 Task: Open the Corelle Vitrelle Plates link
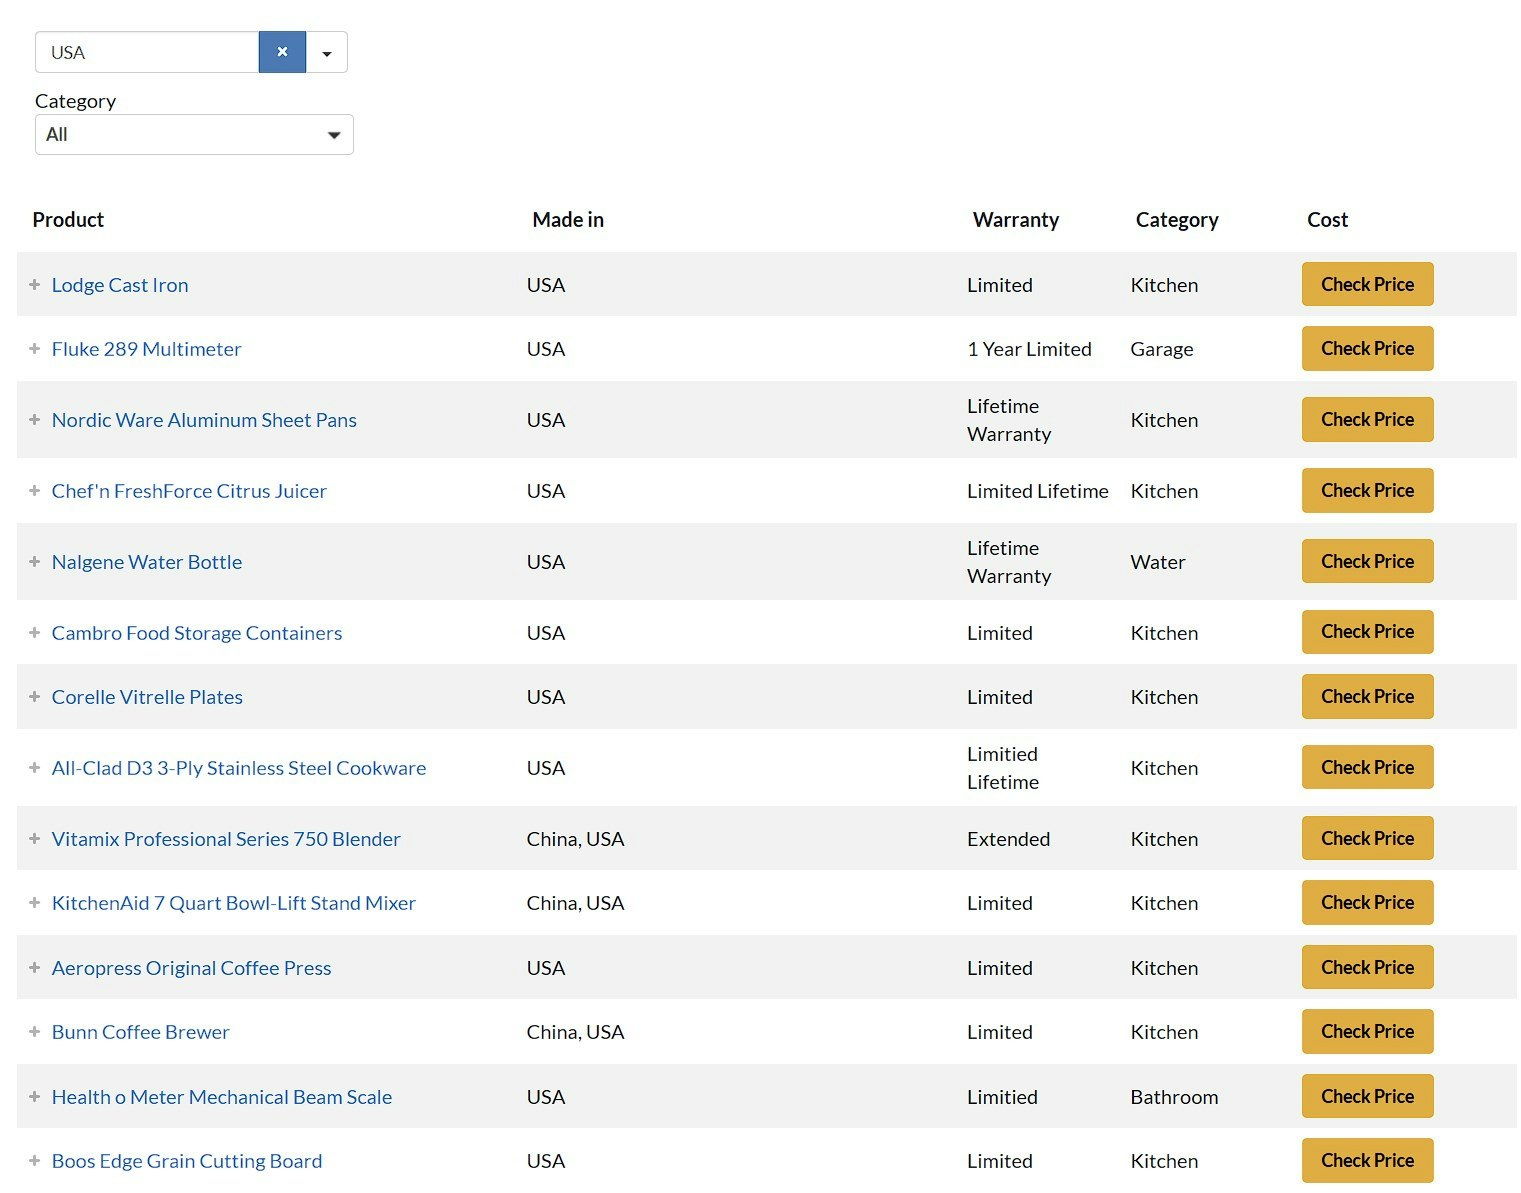(147, 697)
